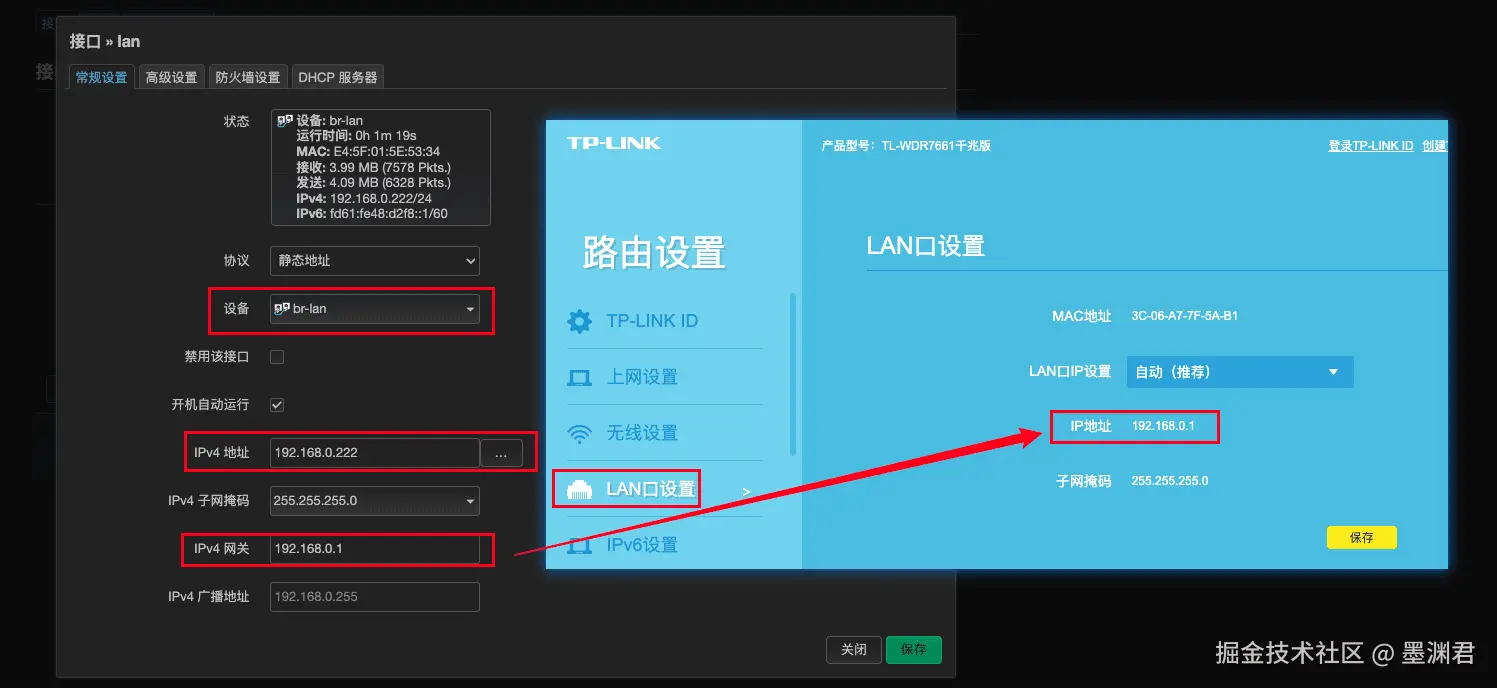The width and height of the screenshot is (1497, 688).
Task: Switch to the 高级设置 tab
Action: point(171,77)
